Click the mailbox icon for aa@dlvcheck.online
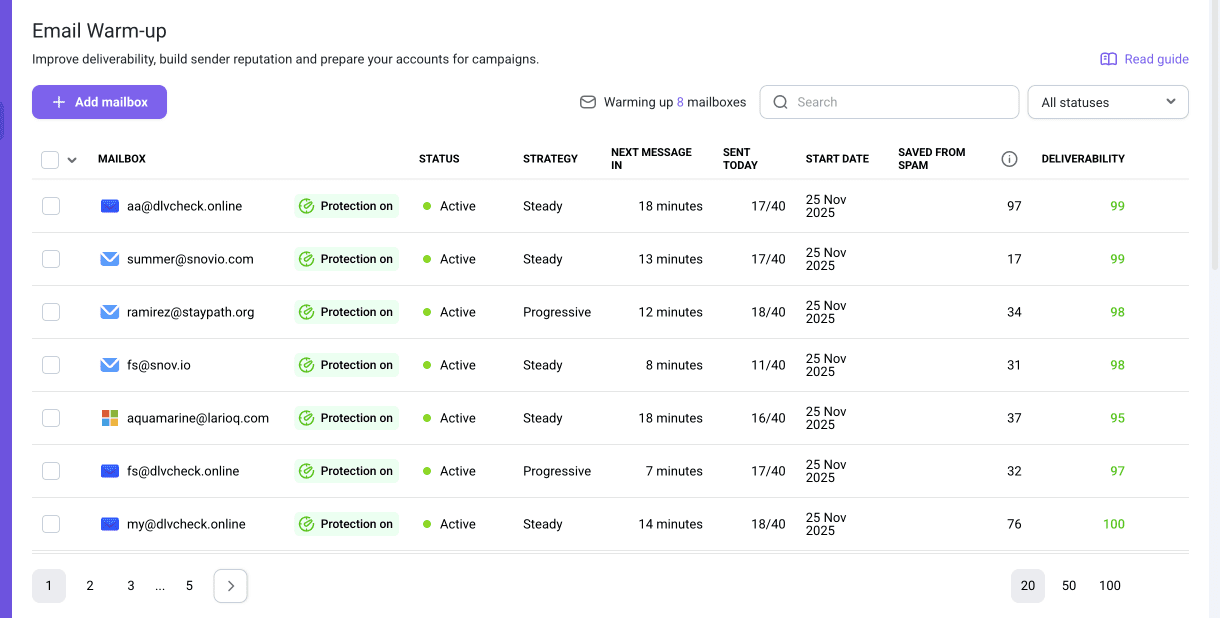The height and width of the screenshot is (618, 1220). (110, 206)
